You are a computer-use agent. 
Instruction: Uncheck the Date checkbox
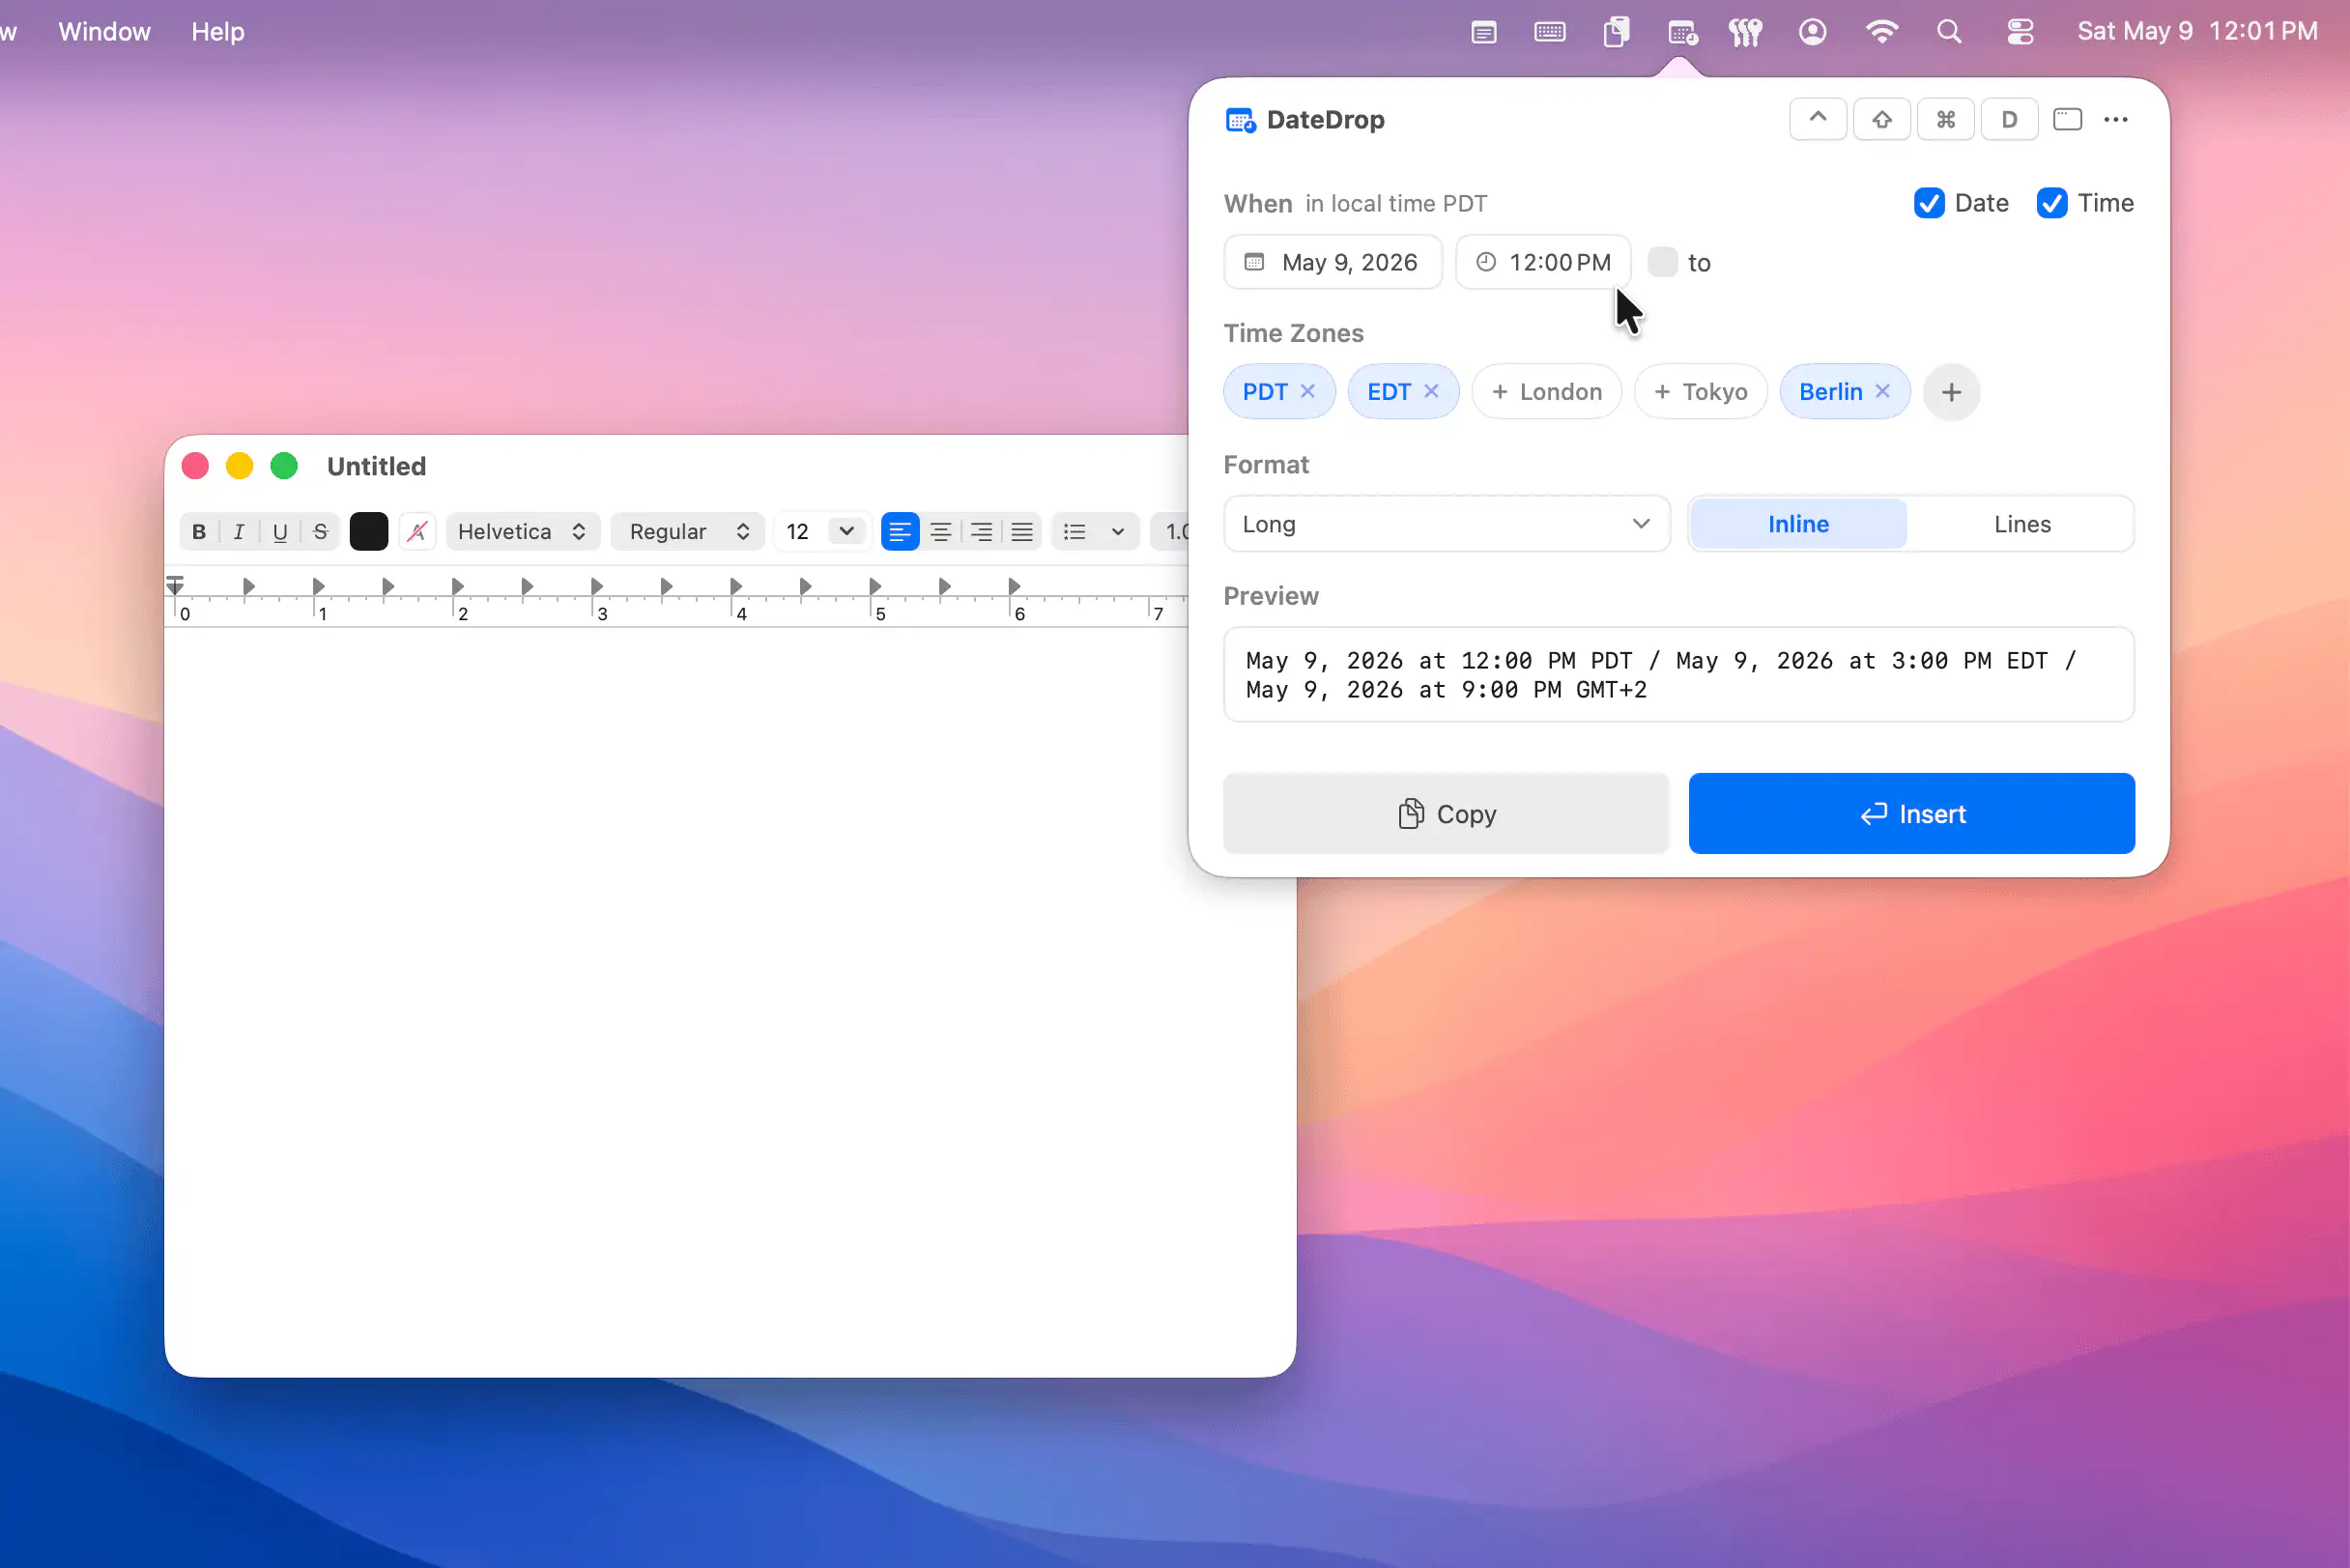pos(1929,203)
